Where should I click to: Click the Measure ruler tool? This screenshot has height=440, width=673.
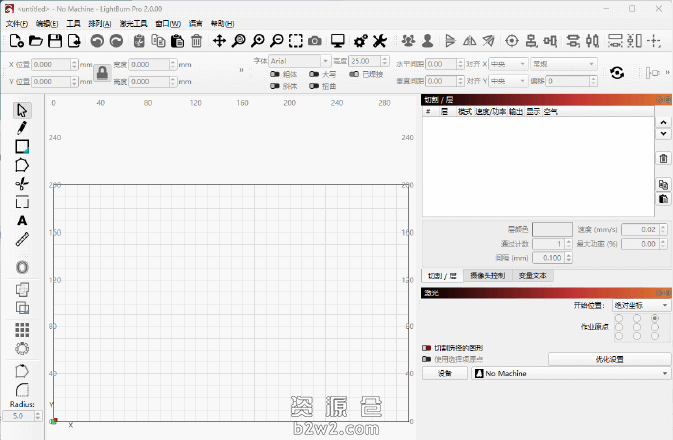[x=22, y=239]
